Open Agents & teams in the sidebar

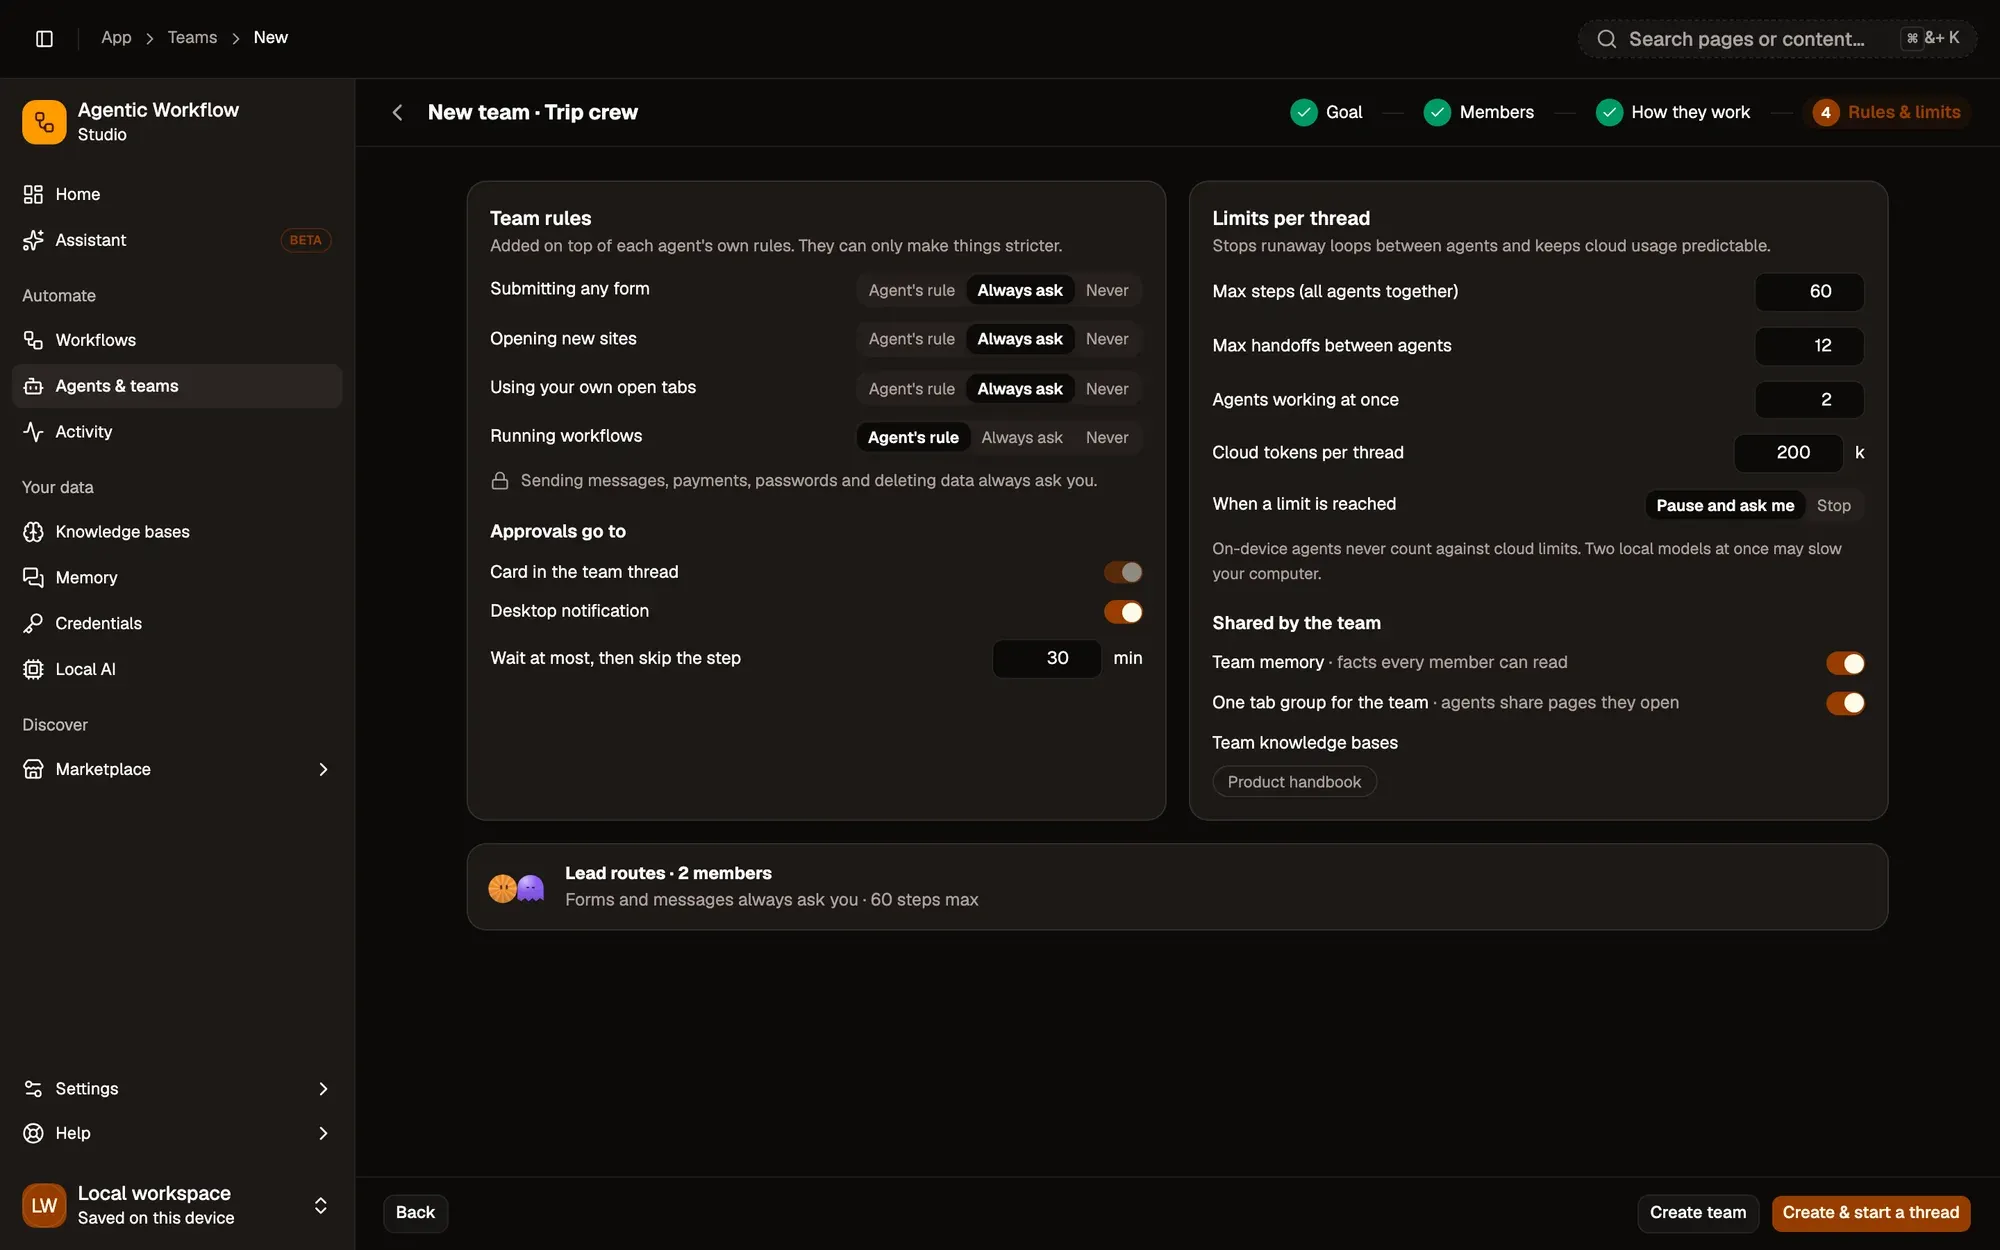pyautogui.click(x=177, y=386)
